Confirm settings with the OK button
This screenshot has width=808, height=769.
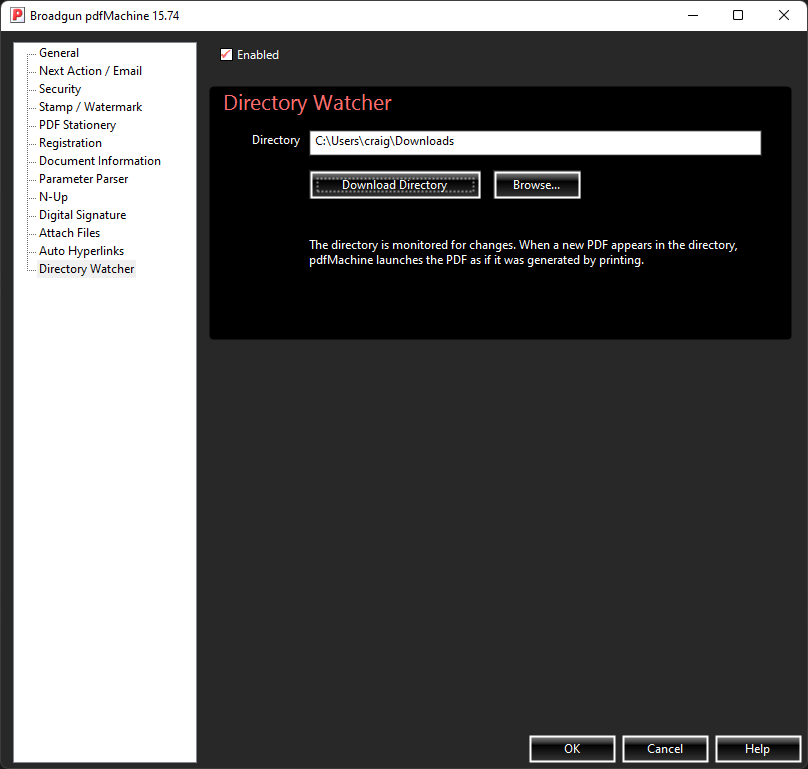(572, 749)
